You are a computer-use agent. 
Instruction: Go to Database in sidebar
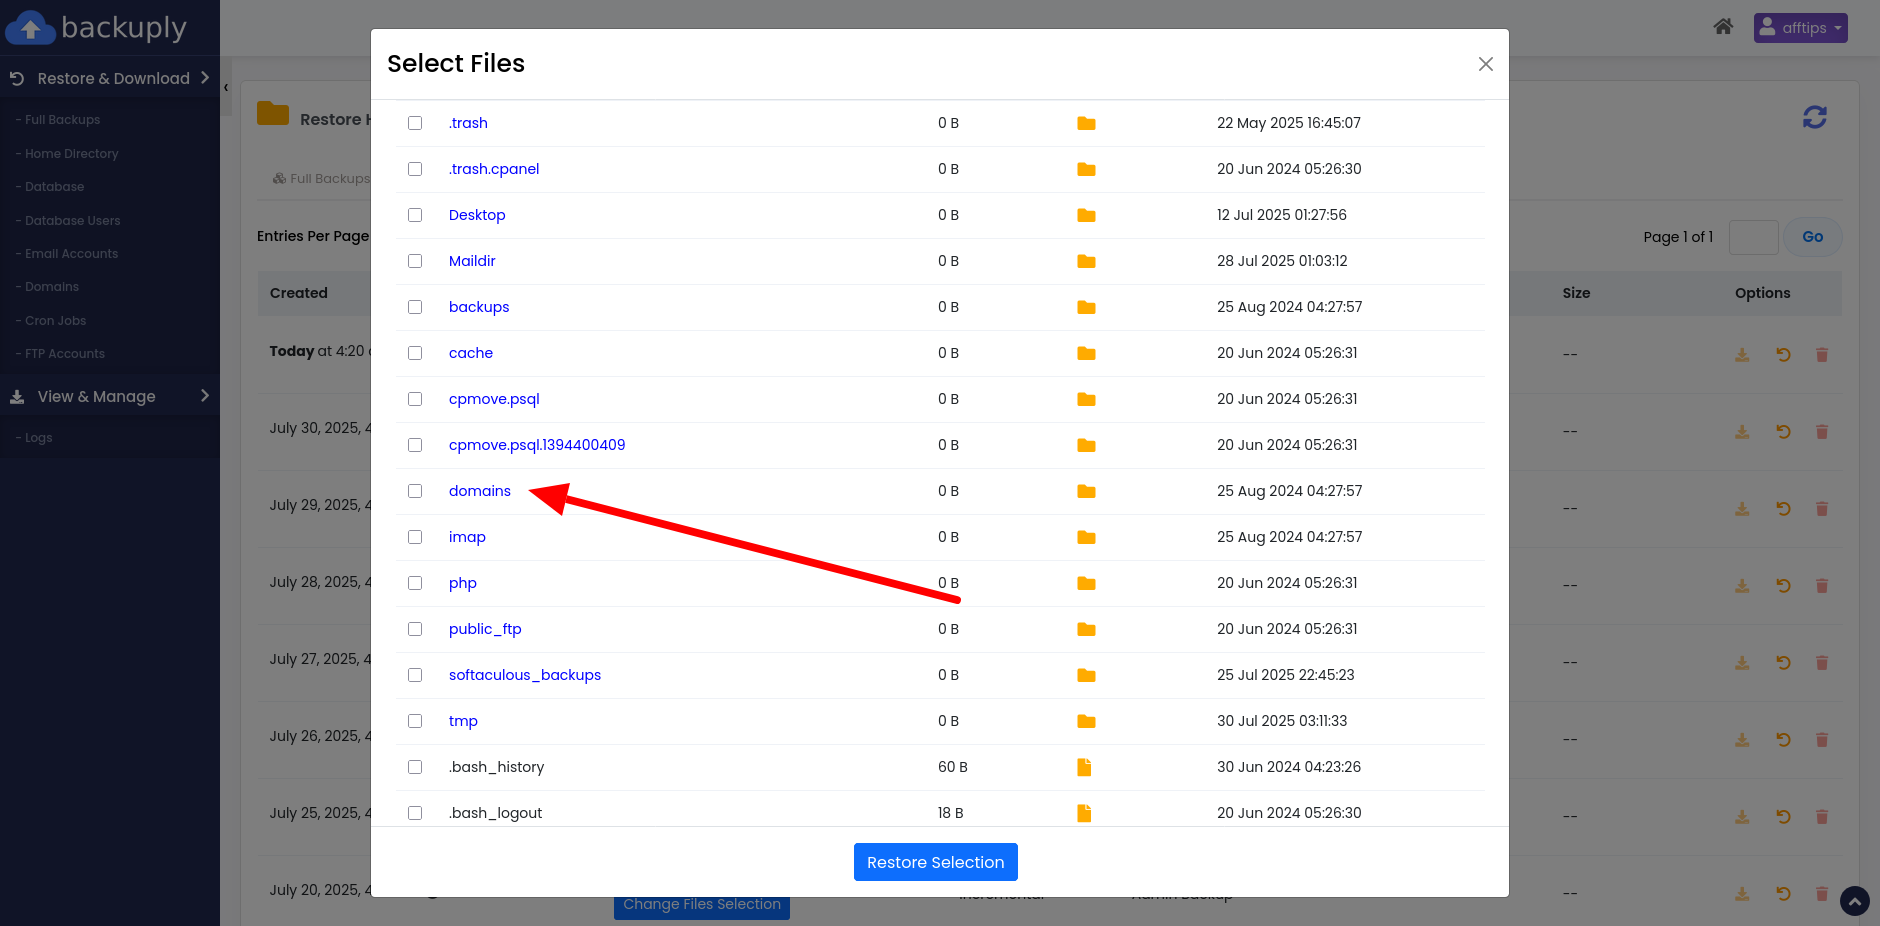(x=54, y=187)
